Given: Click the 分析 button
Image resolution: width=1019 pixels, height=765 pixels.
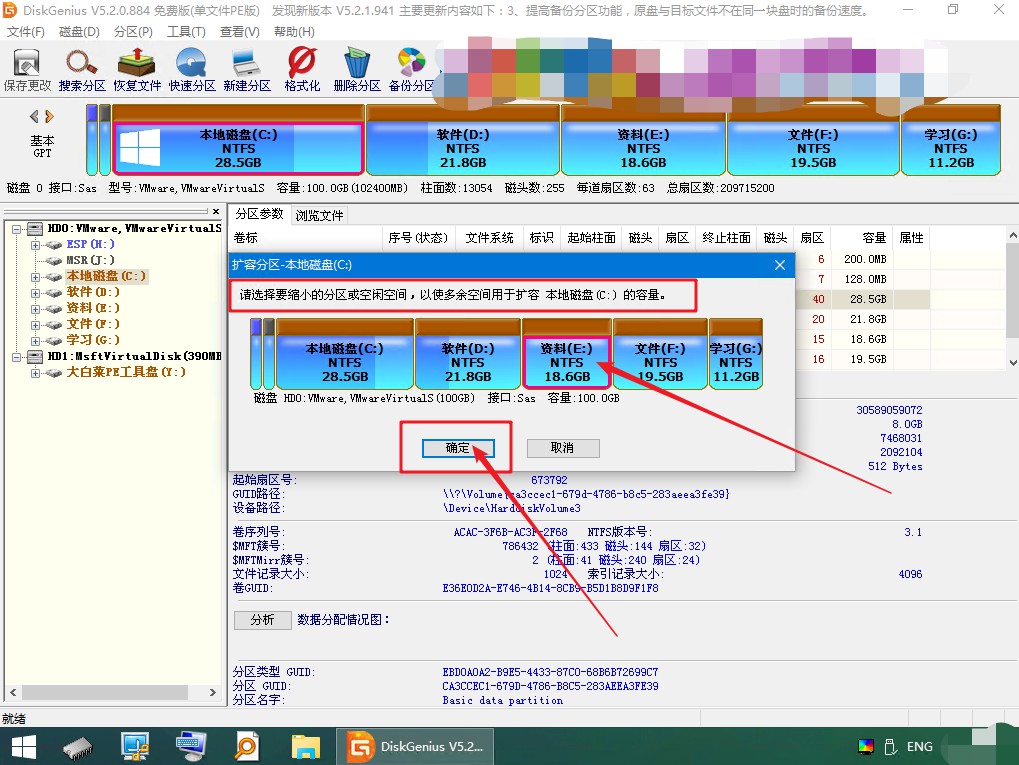Looking at the screenshot, I should [x=262, y=620].
